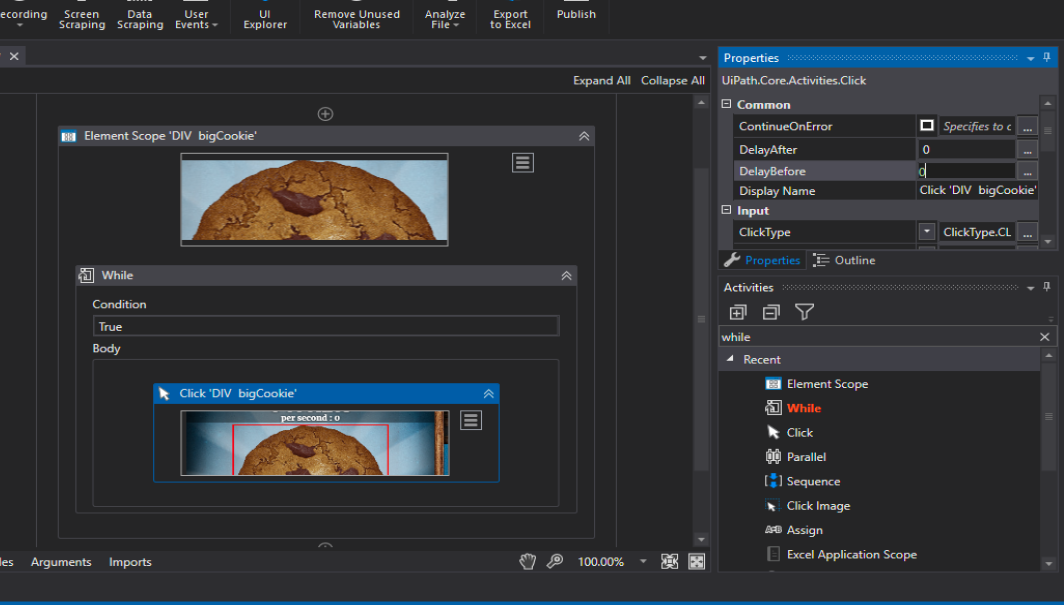Click the magnifier zoom icon
Image resolution: width=1064 pixels, height=605 pixels.
point(554,562)
